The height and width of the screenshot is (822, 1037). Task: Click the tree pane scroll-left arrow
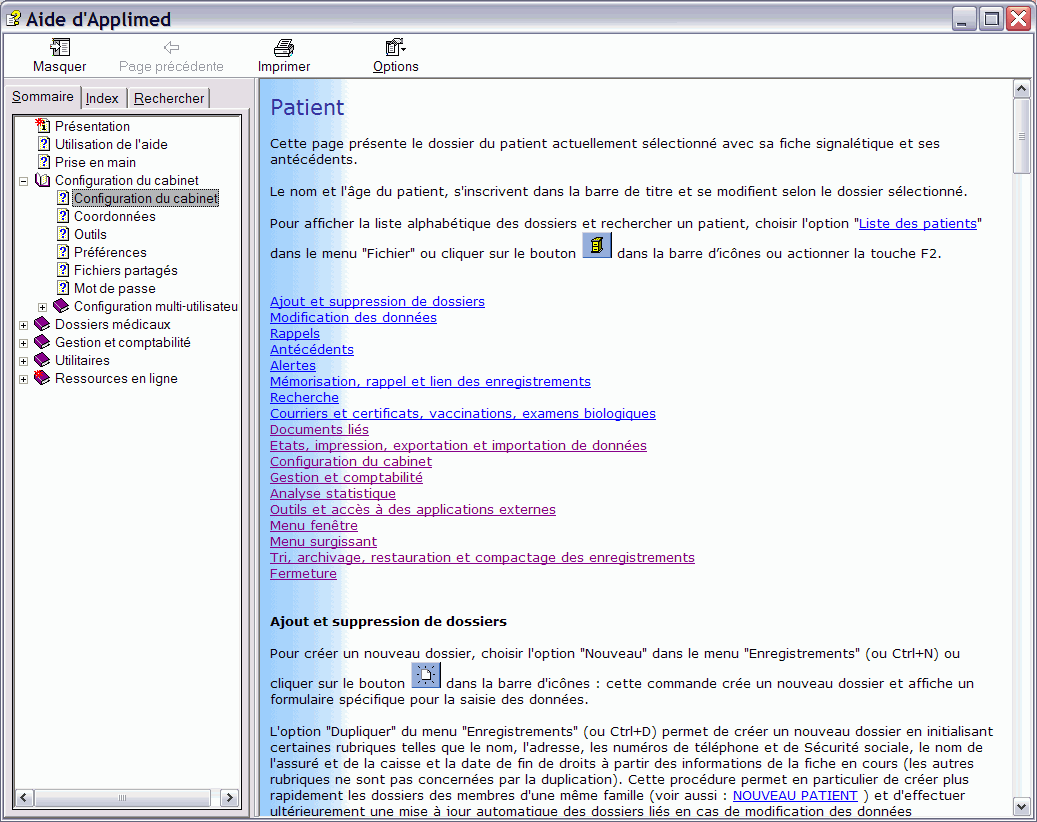[24, 798]
